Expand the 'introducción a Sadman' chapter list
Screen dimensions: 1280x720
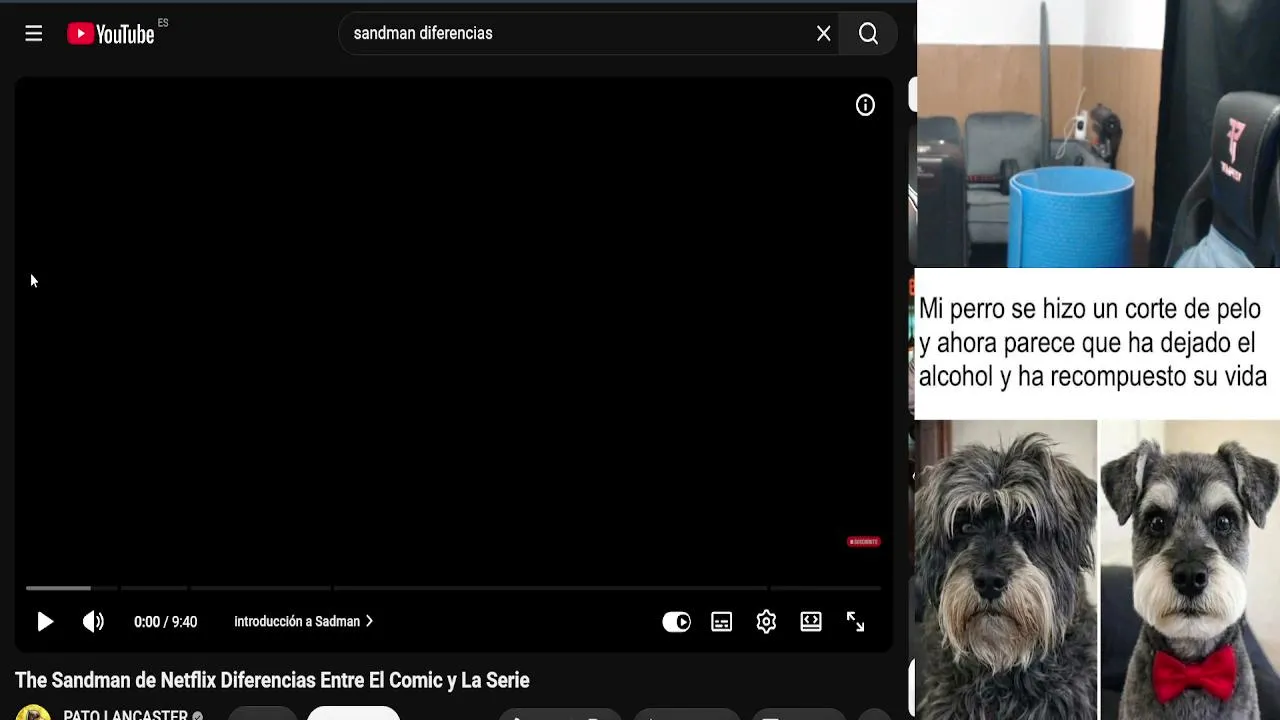(304, 622)
